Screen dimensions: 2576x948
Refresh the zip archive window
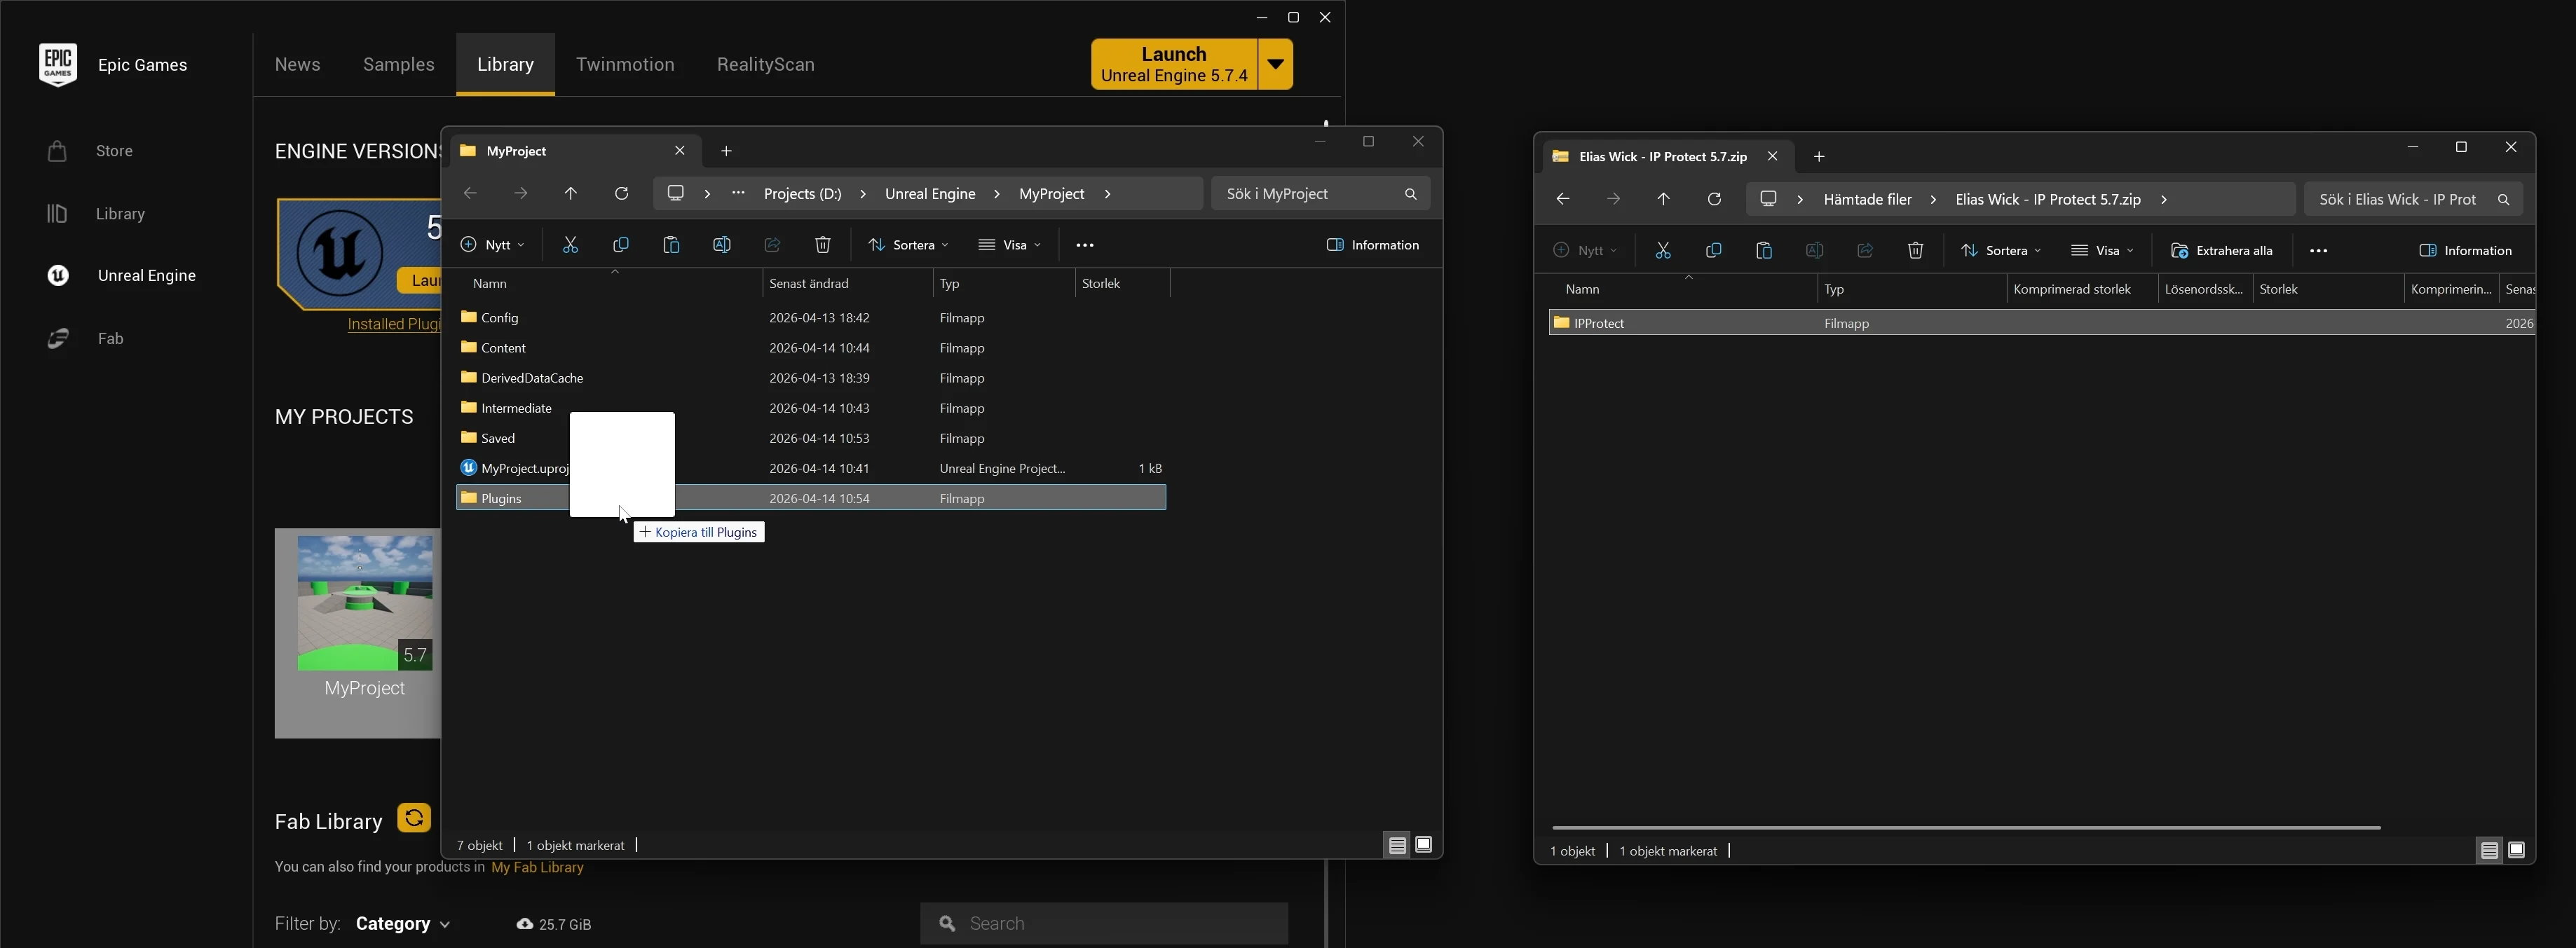click(1714, 200)
